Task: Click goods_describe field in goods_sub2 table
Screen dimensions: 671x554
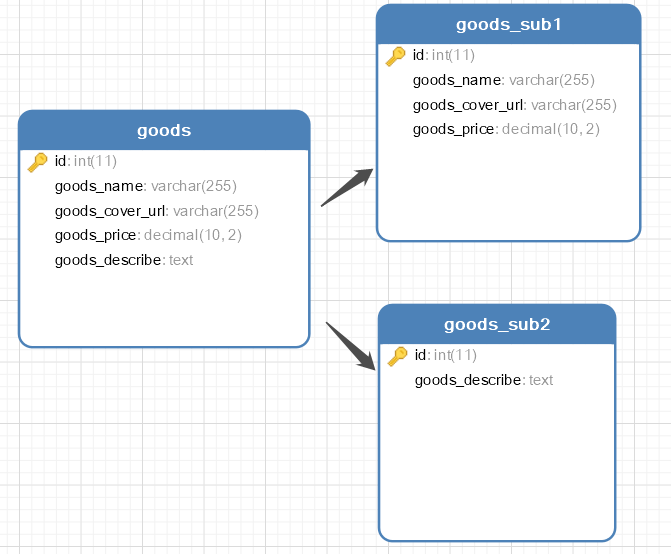Action: 483,380
